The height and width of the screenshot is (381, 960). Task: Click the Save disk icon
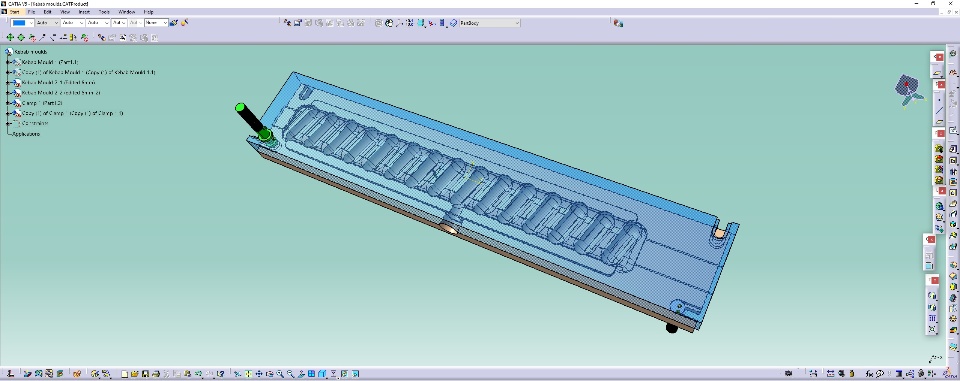click(145, 374)
